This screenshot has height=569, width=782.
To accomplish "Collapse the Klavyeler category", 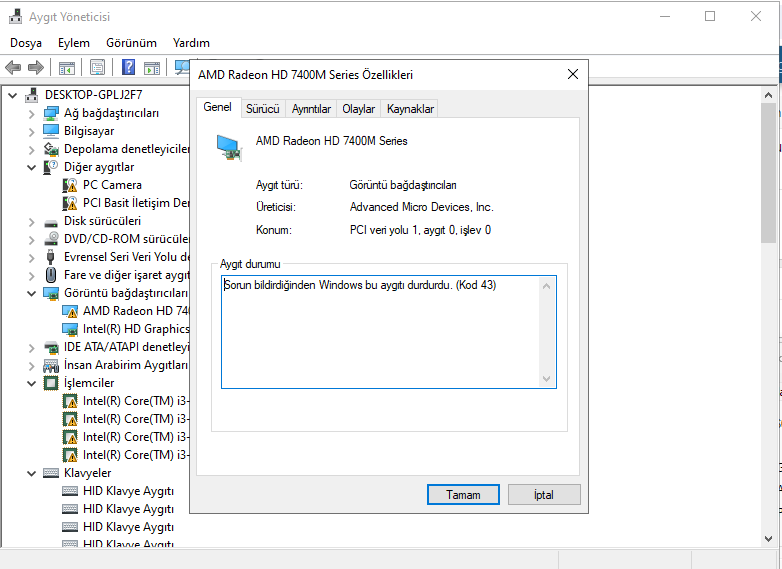I will tap(31, 473).
